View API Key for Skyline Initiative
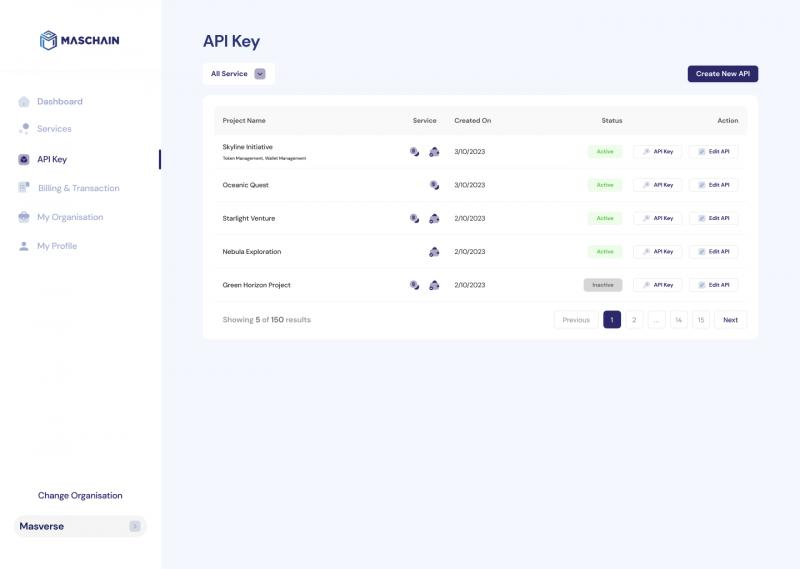Screen dimensions: 800x569 658,152
